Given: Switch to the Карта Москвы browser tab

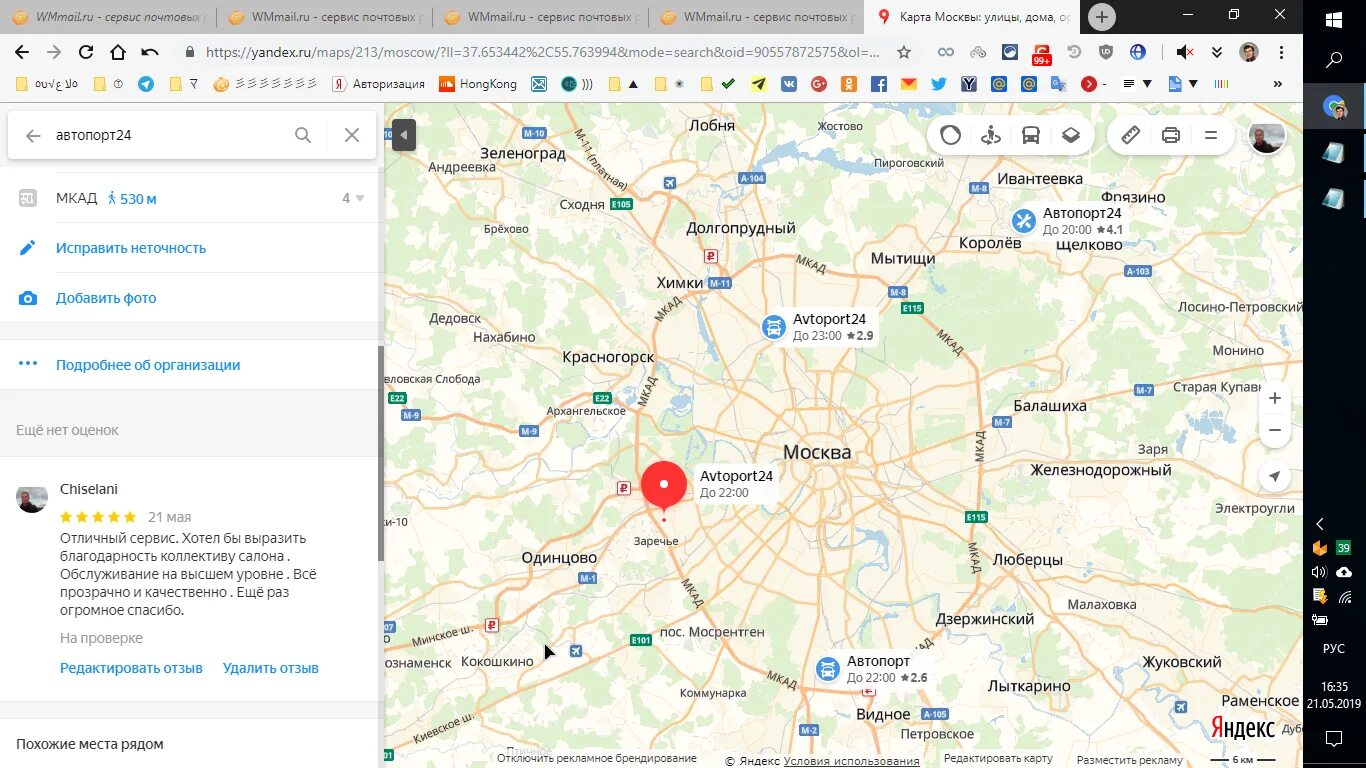Looking at the screenshot, I should click(972, 17).
